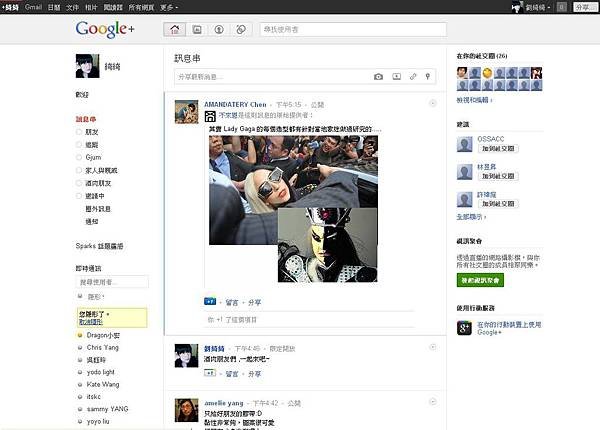Open 閱讀器 reader in top bar

[113, 7]
